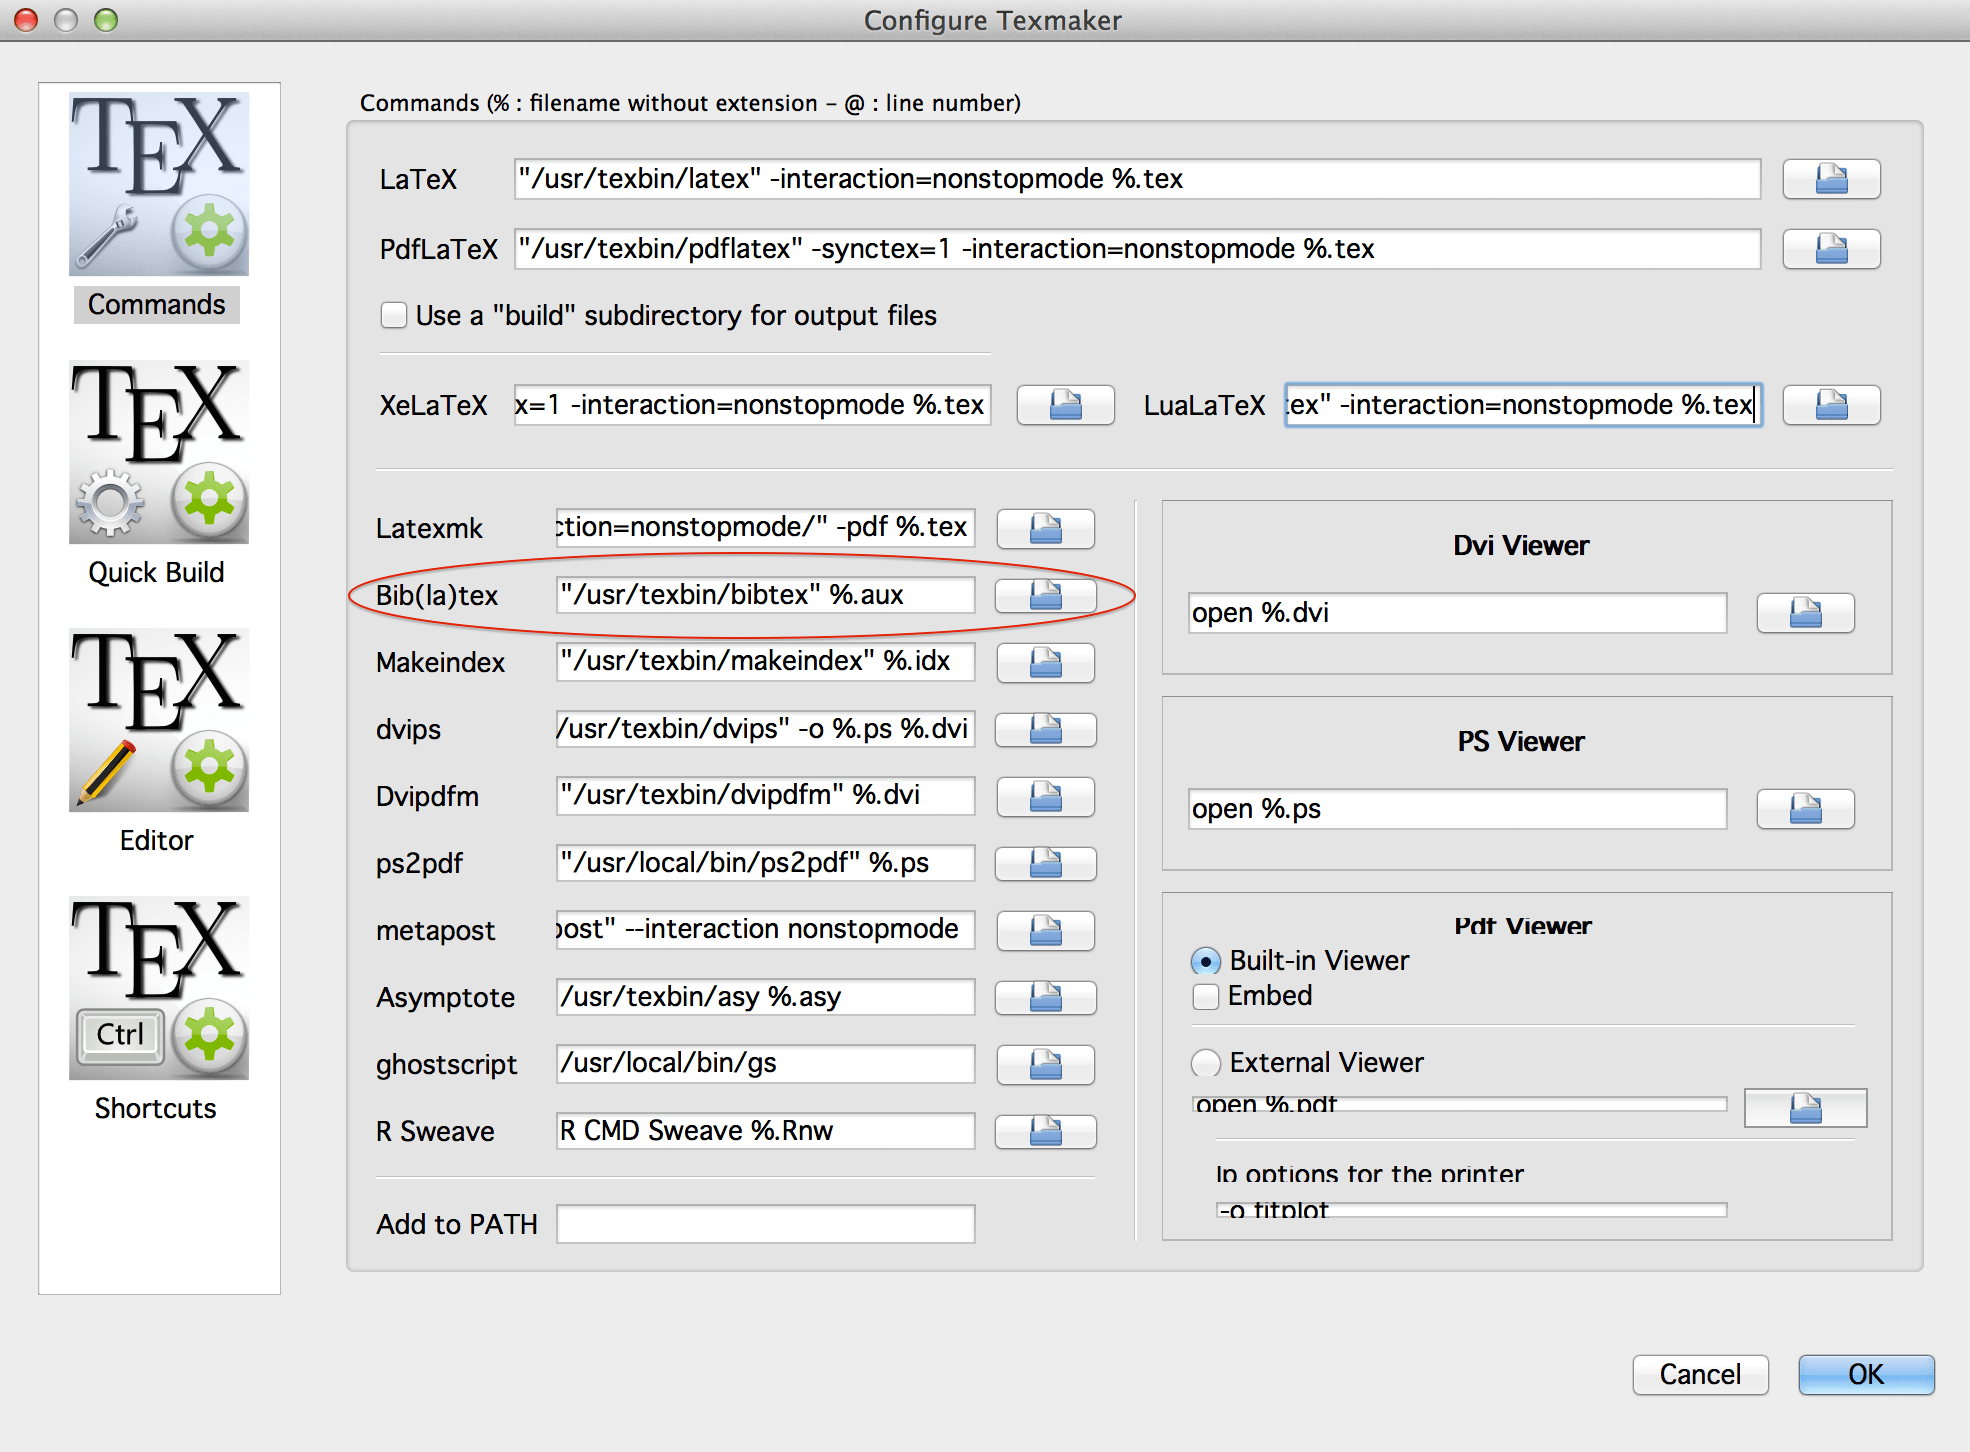Enable the "build" subdirectory checkbox
Screen dimensions: 1970x1452
pyautogui.click(x=394, y=316)
